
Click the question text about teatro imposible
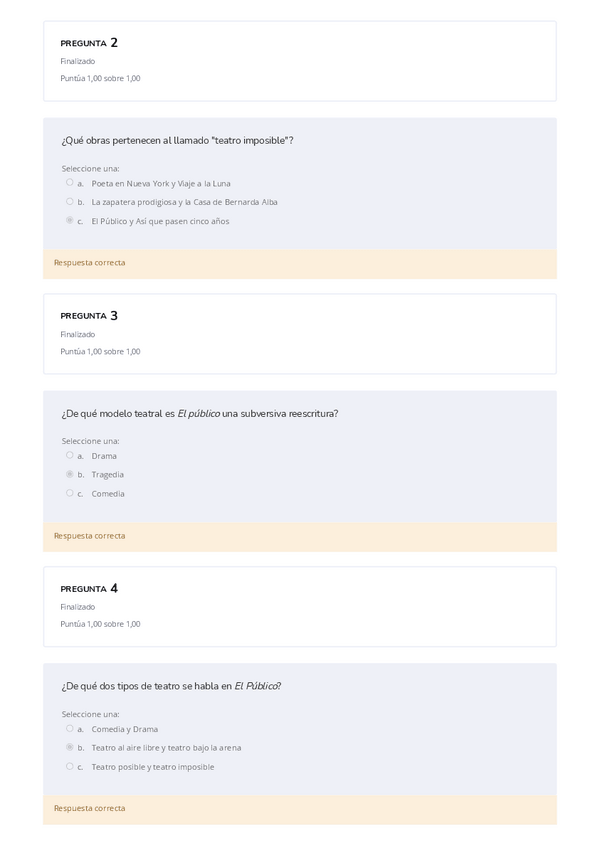177,140
